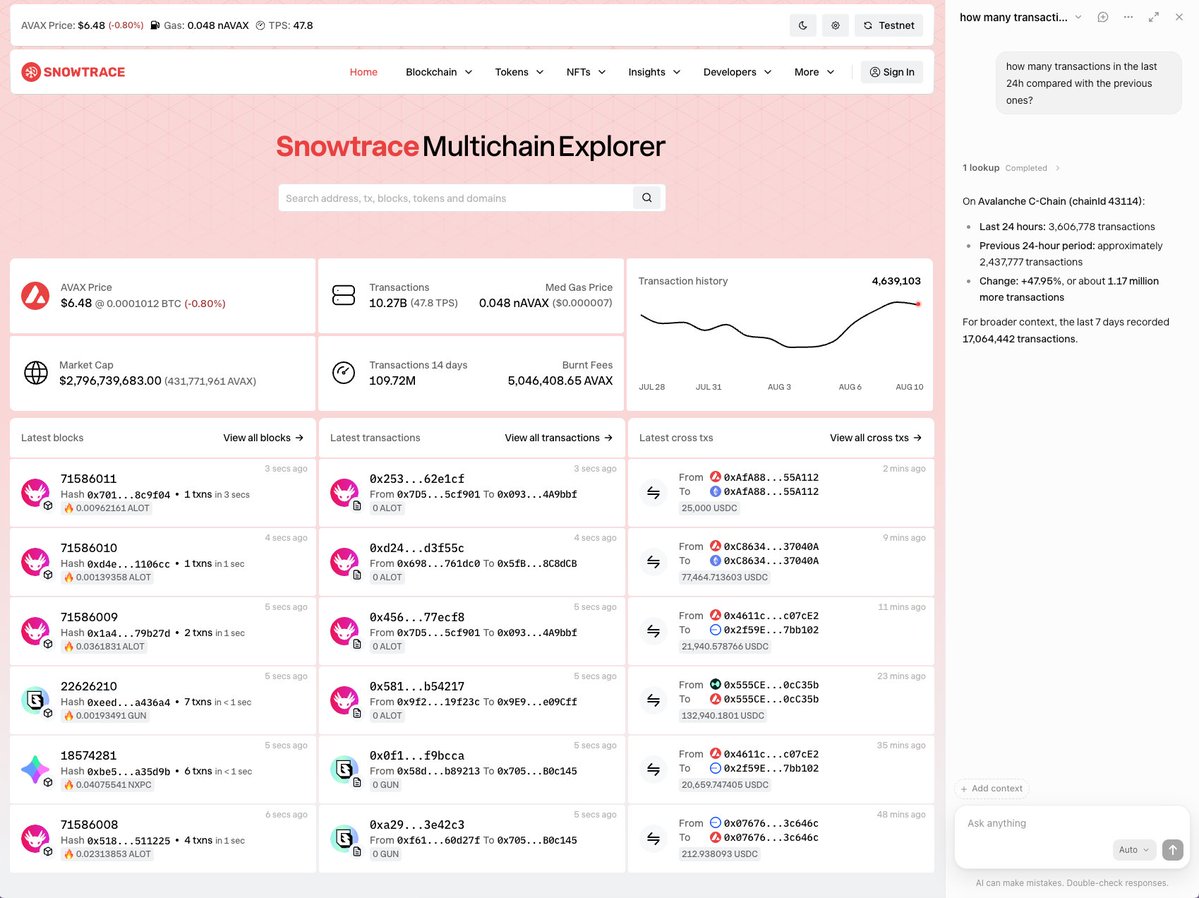This screenshot has width=1199, height=898.
Task: Click the icon for transaction 0xd24...d3f55c
Action: tap(344, 562)
